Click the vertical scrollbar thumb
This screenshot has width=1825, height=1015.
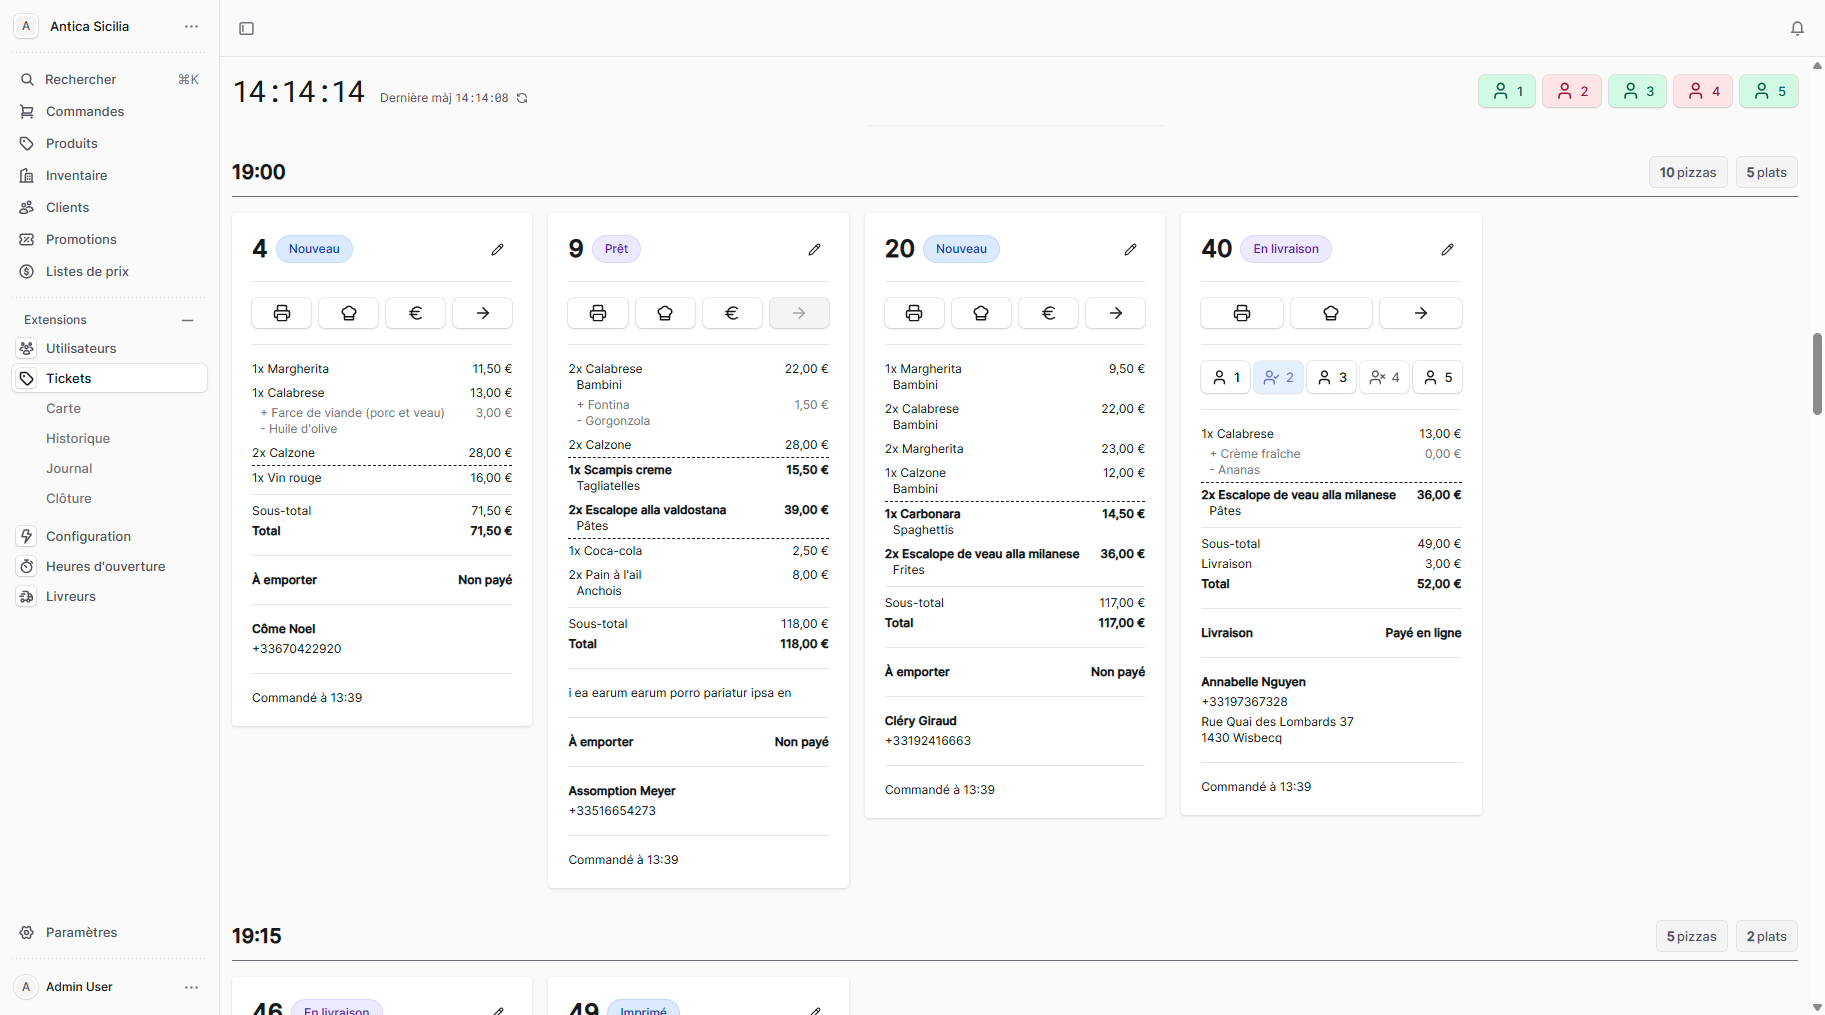[x=1817, y=373]
